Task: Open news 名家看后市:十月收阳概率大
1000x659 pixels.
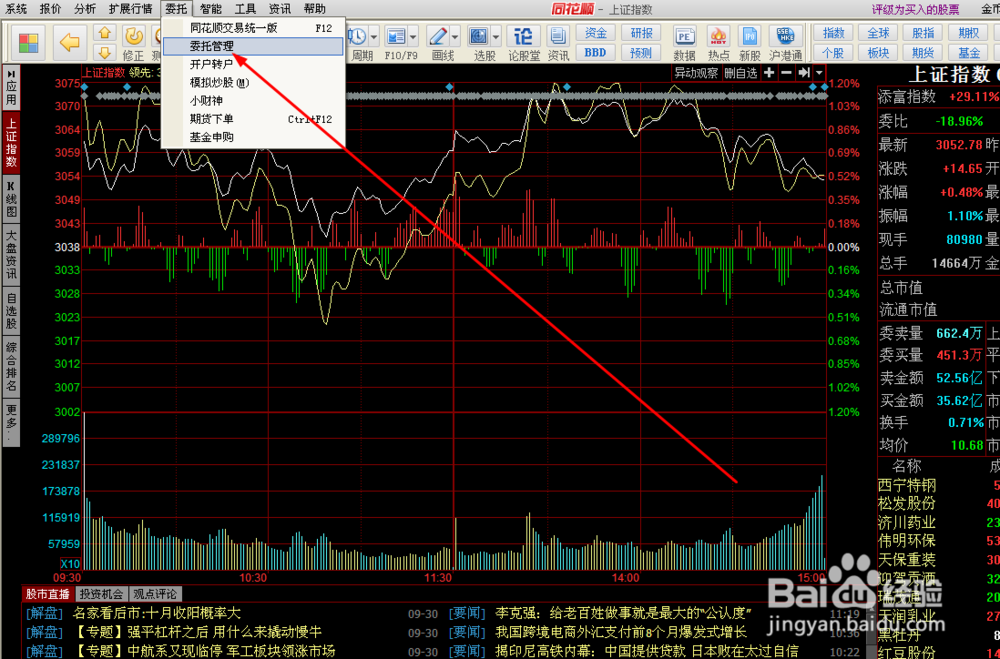Action: click(x=157, y=614)
